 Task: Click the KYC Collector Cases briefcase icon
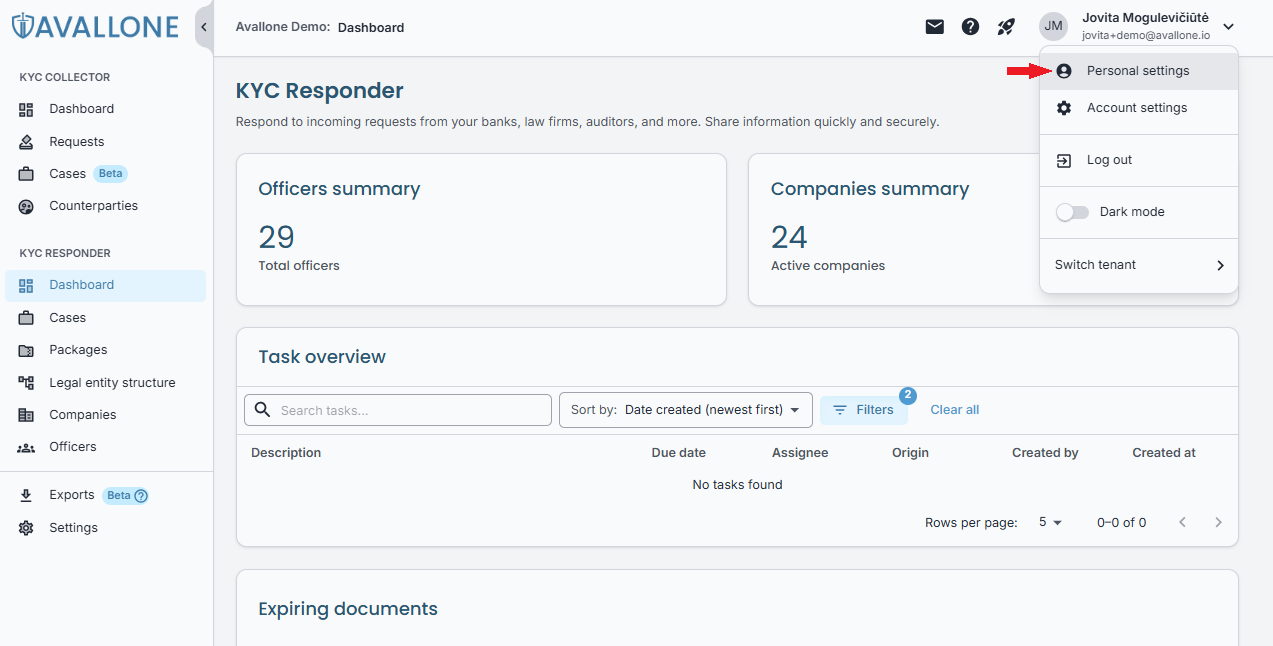pos(27,174)
